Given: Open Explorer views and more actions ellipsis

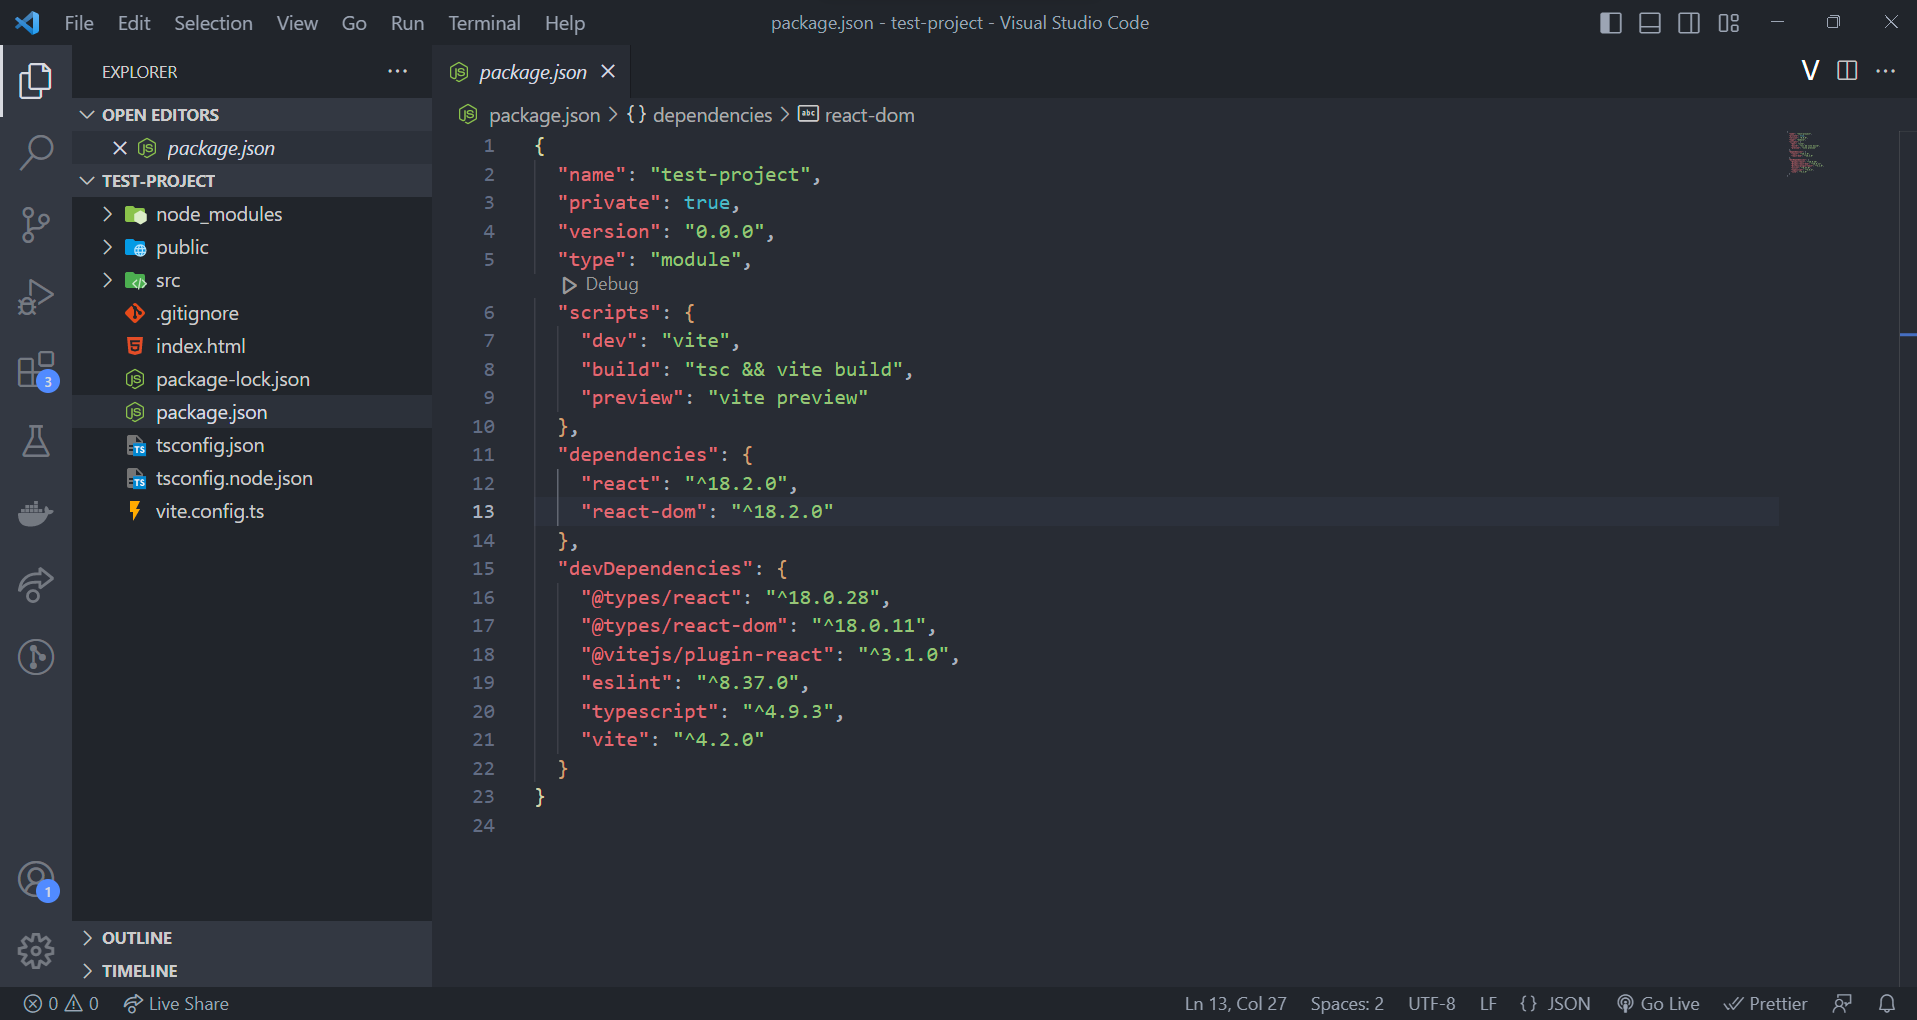Looking at the screenshot, I should click(x=397, y=71).
